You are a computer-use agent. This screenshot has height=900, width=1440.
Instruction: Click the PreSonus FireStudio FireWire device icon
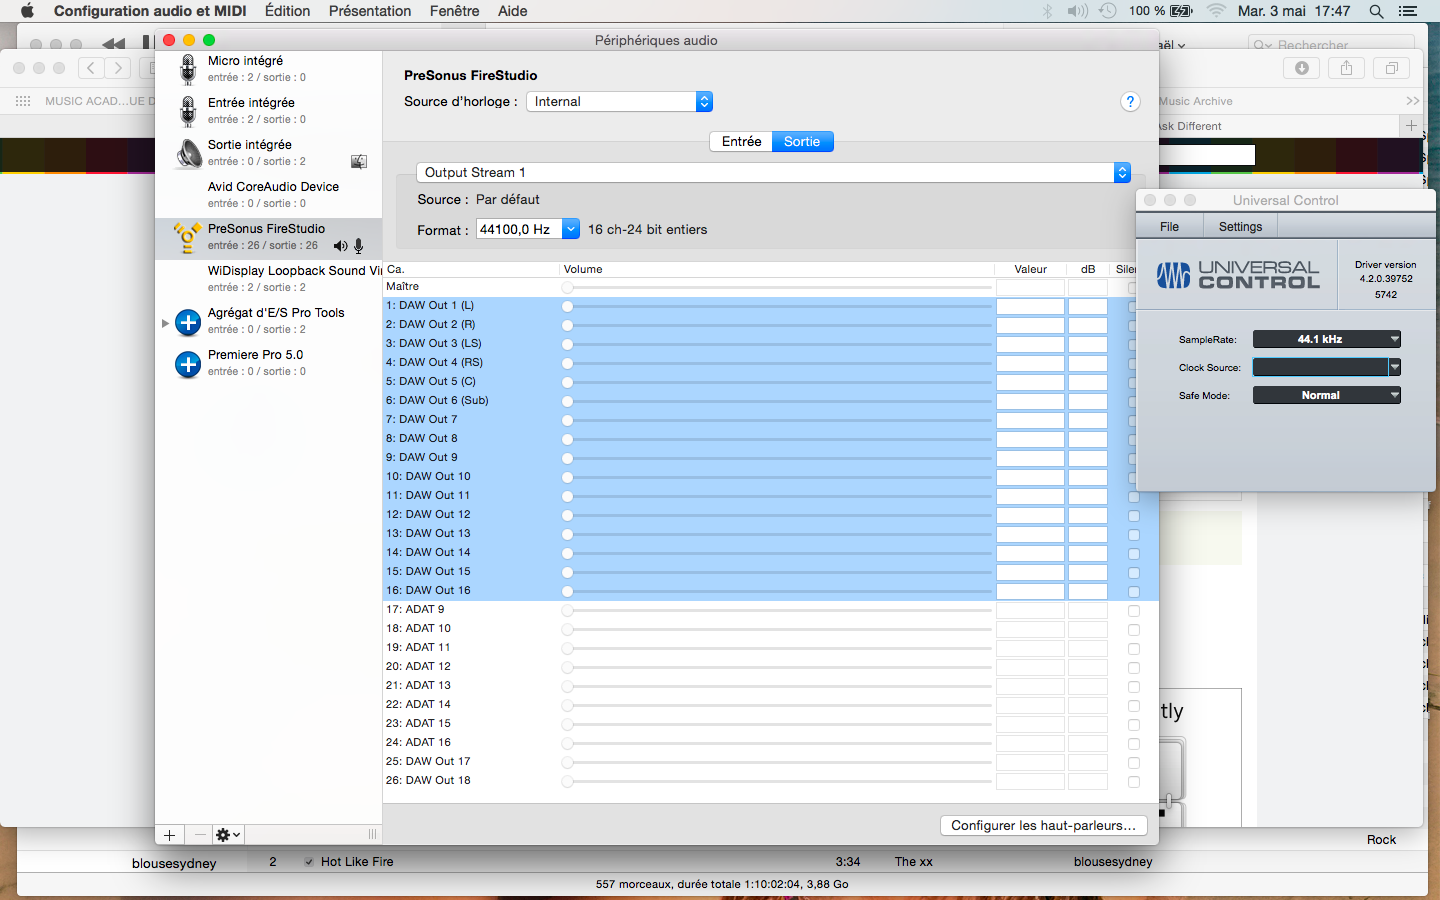click(x=187, y=237)
